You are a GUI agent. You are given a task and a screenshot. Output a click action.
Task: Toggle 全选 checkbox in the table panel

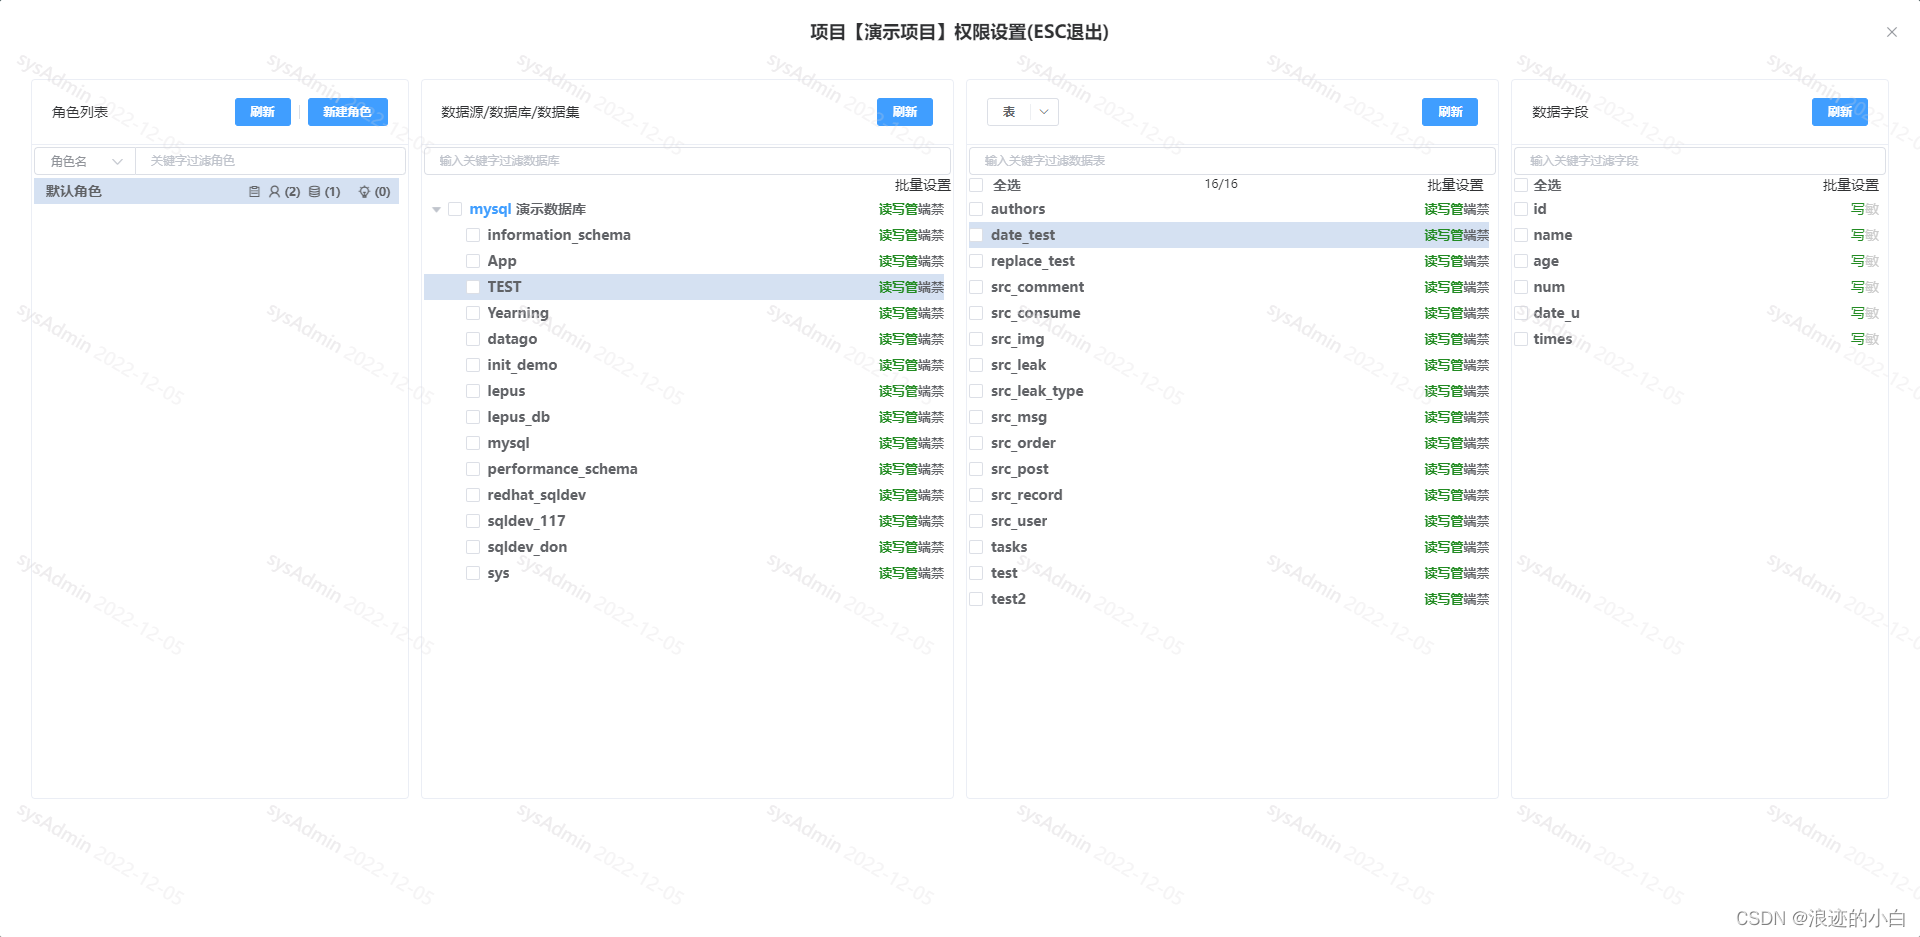point(976,185)
